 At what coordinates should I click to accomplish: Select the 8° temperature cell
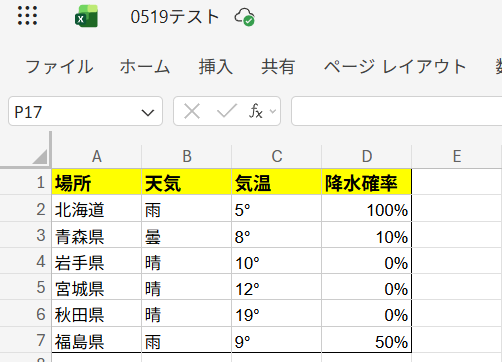tap(277, 235)
